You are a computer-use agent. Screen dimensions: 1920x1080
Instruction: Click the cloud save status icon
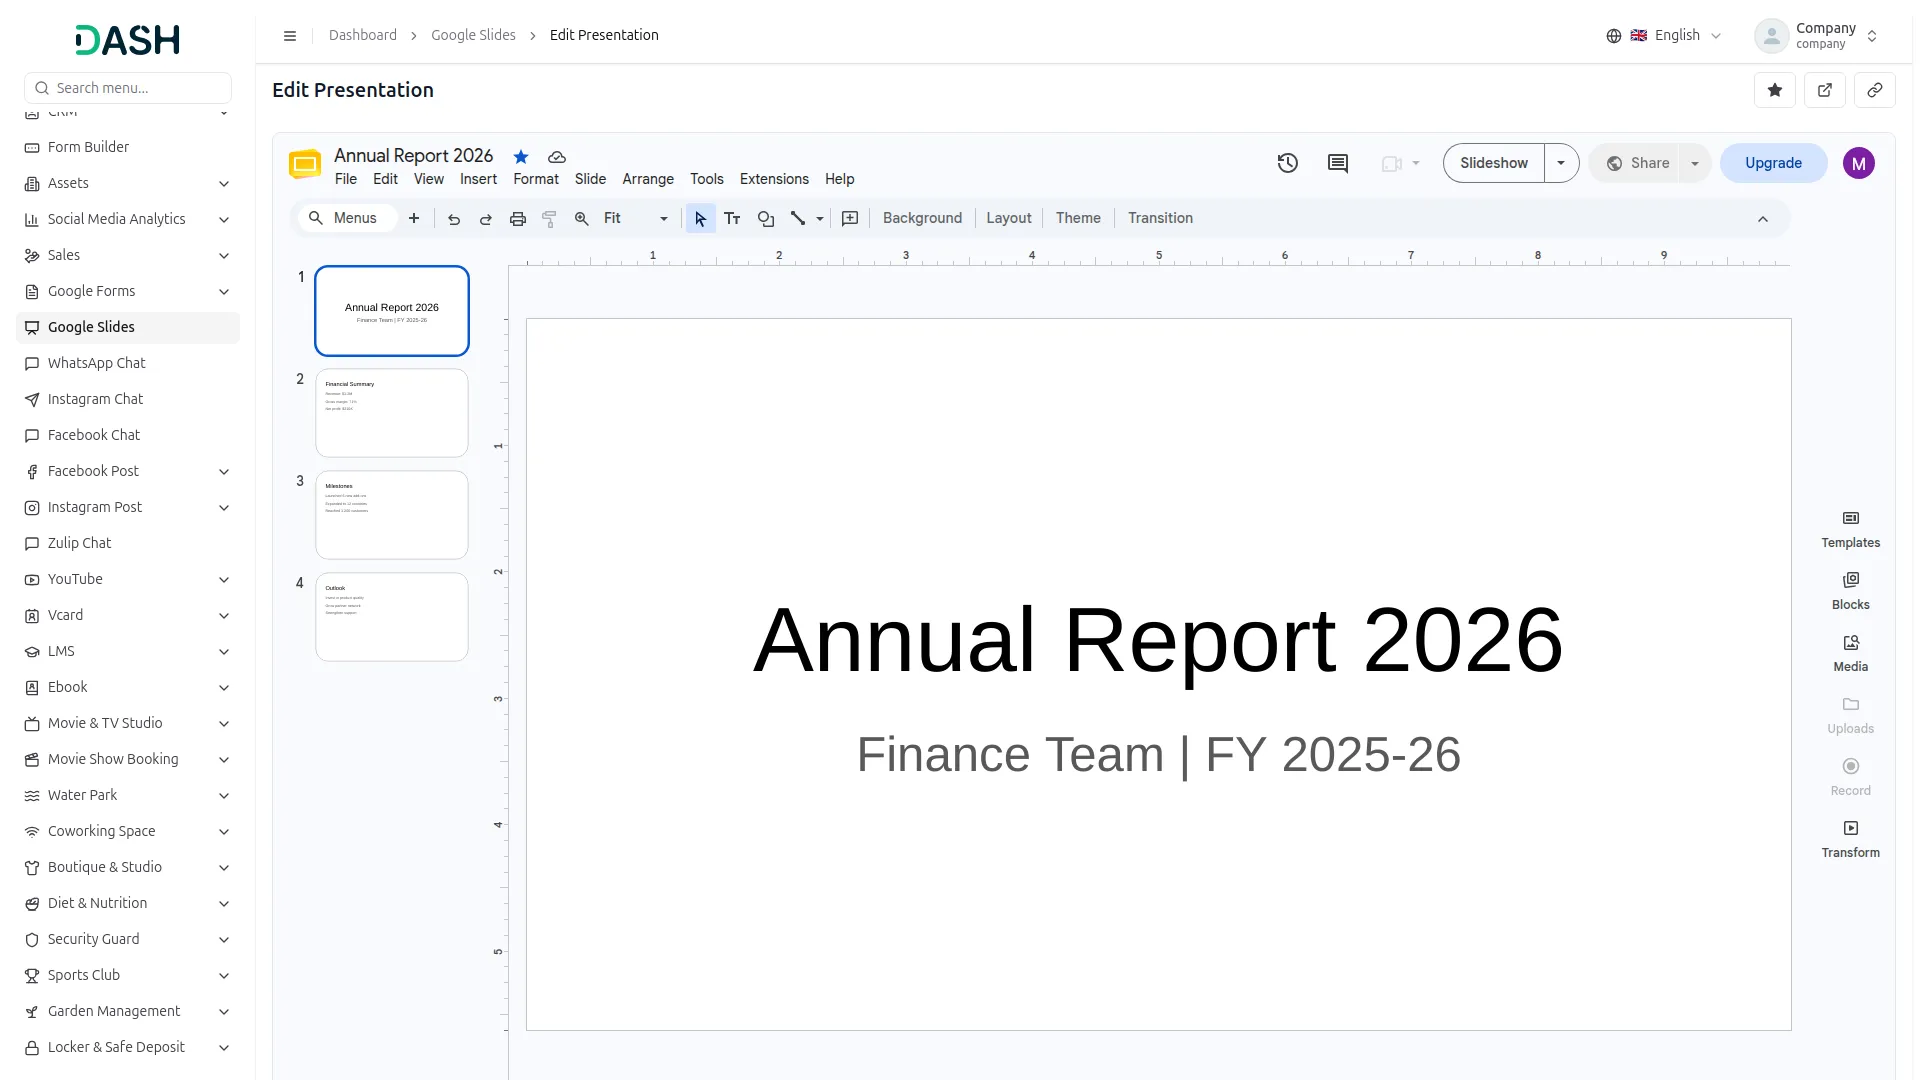[x=557, y=157]
